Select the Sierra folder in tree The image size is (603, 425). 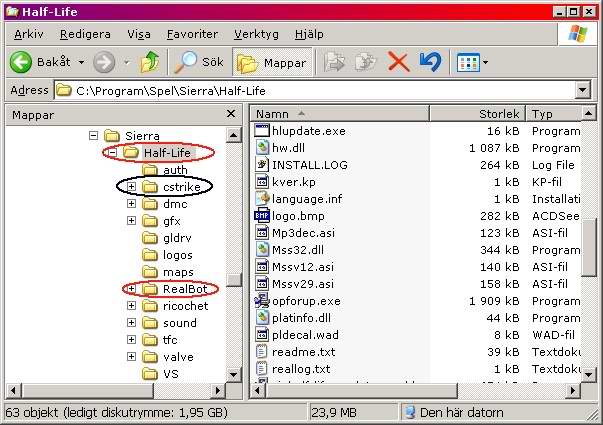click(x=132, y=135)
